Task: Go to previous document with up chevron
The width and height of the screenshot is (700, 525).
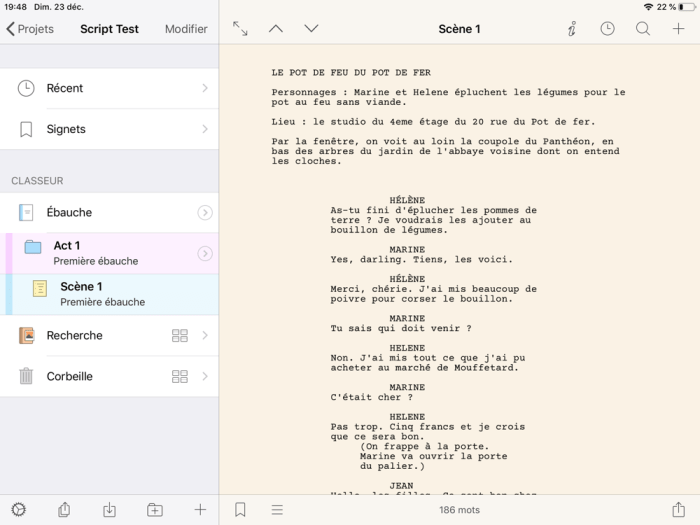Action: [x=276, y=29]
